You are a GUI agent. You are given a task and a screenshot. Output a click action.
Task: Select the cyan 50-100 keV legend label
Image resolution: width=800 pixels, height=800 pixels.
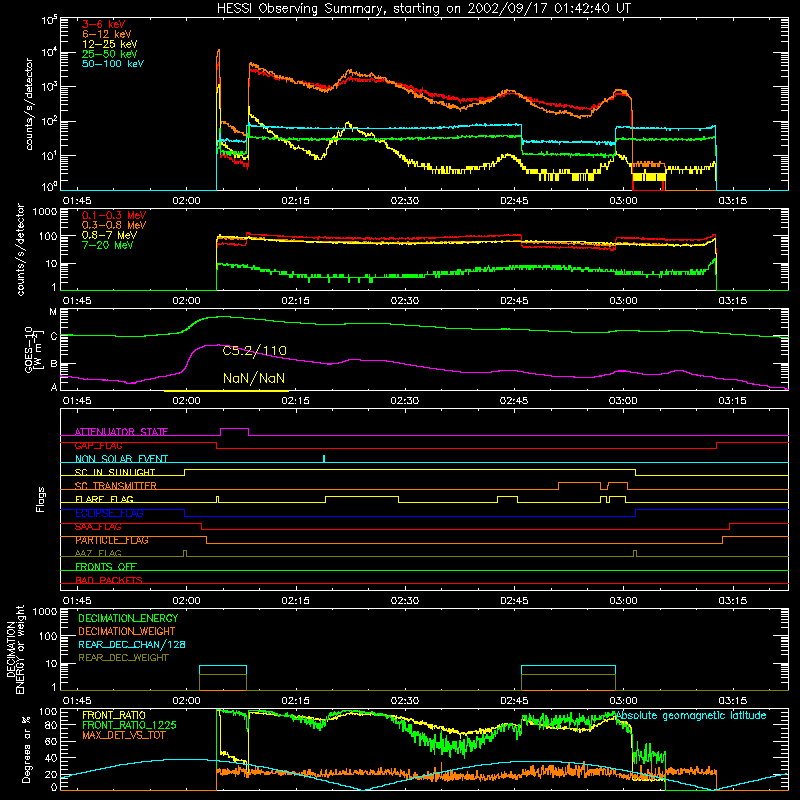(x=113, y=64)
